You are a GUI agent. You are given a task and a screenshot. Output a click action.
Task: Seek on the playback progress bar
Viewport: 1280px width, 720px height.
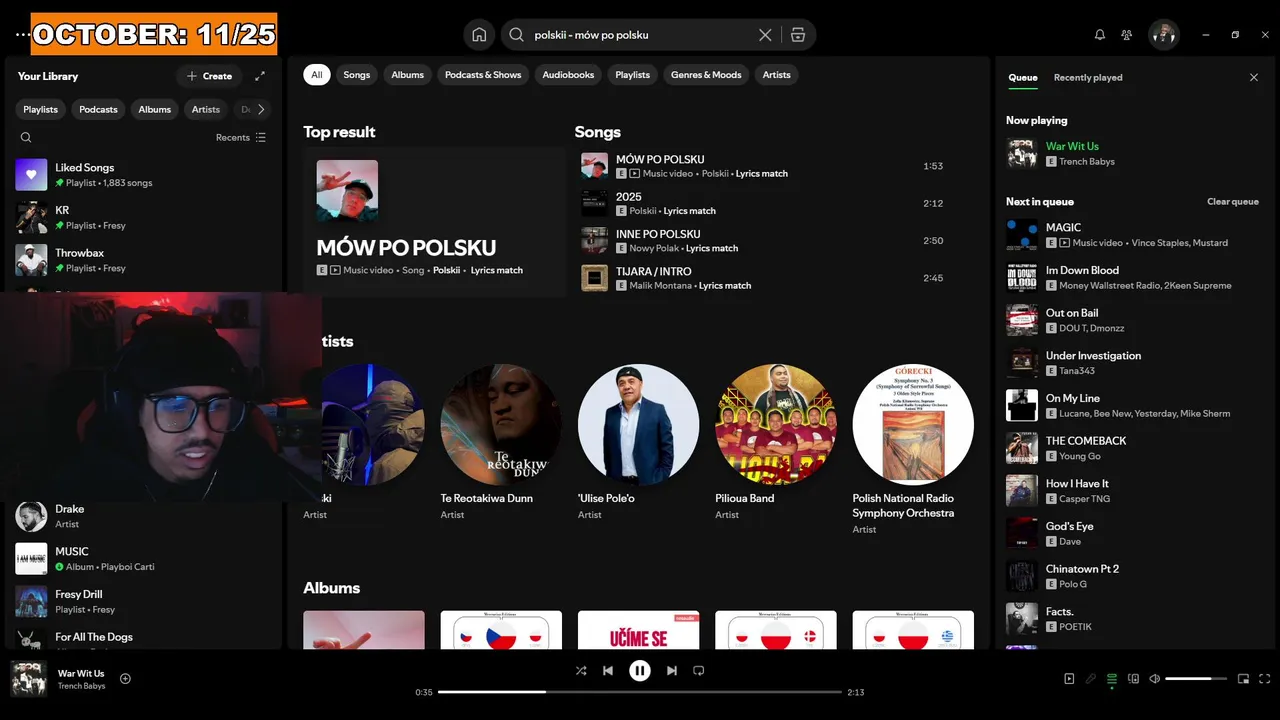click(640, 692)
